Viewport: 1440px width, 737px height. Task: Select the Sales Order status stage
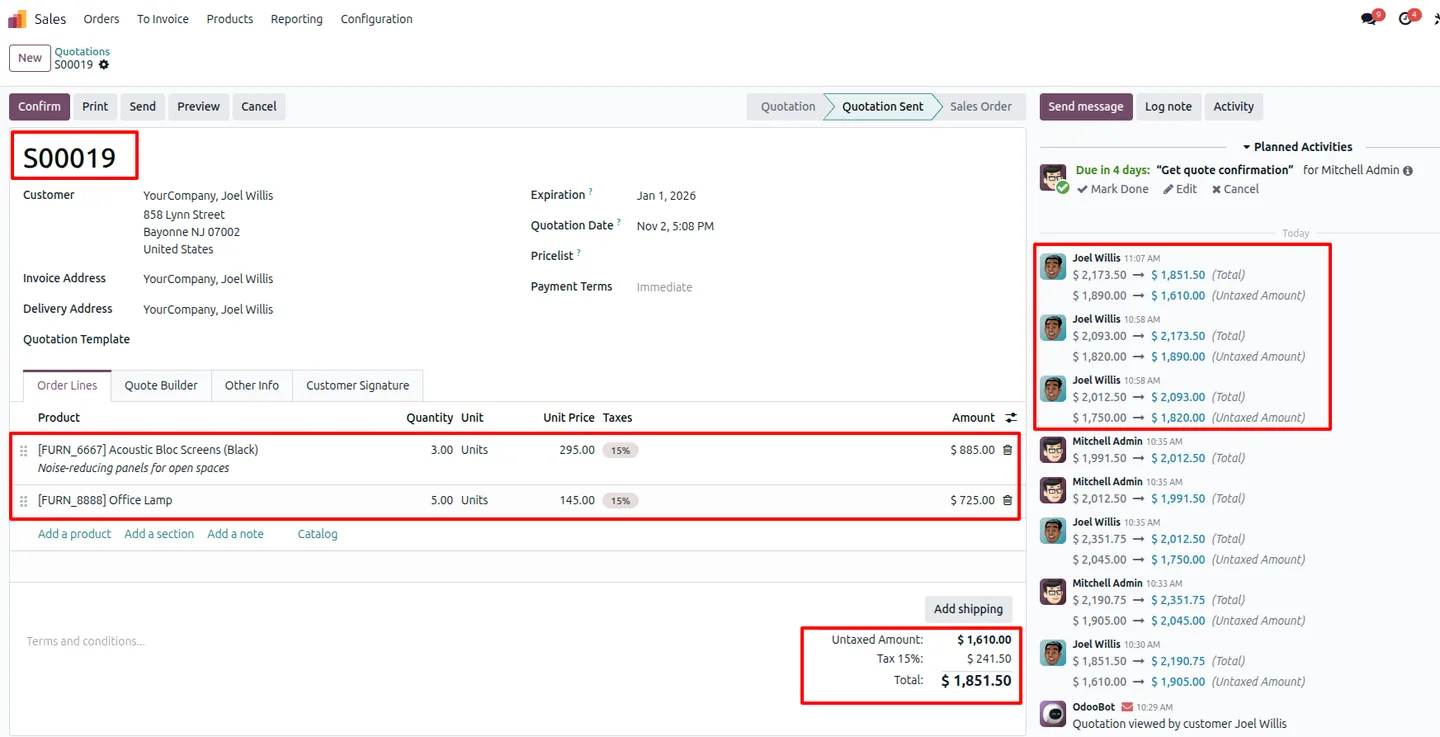pos(980,107)
